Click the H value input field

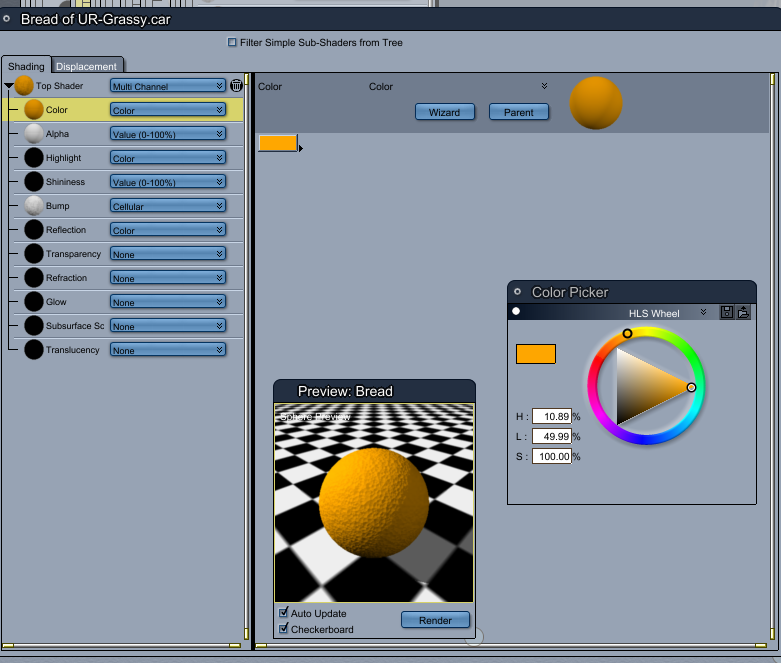pyautogui.click(x=551, y=416)
